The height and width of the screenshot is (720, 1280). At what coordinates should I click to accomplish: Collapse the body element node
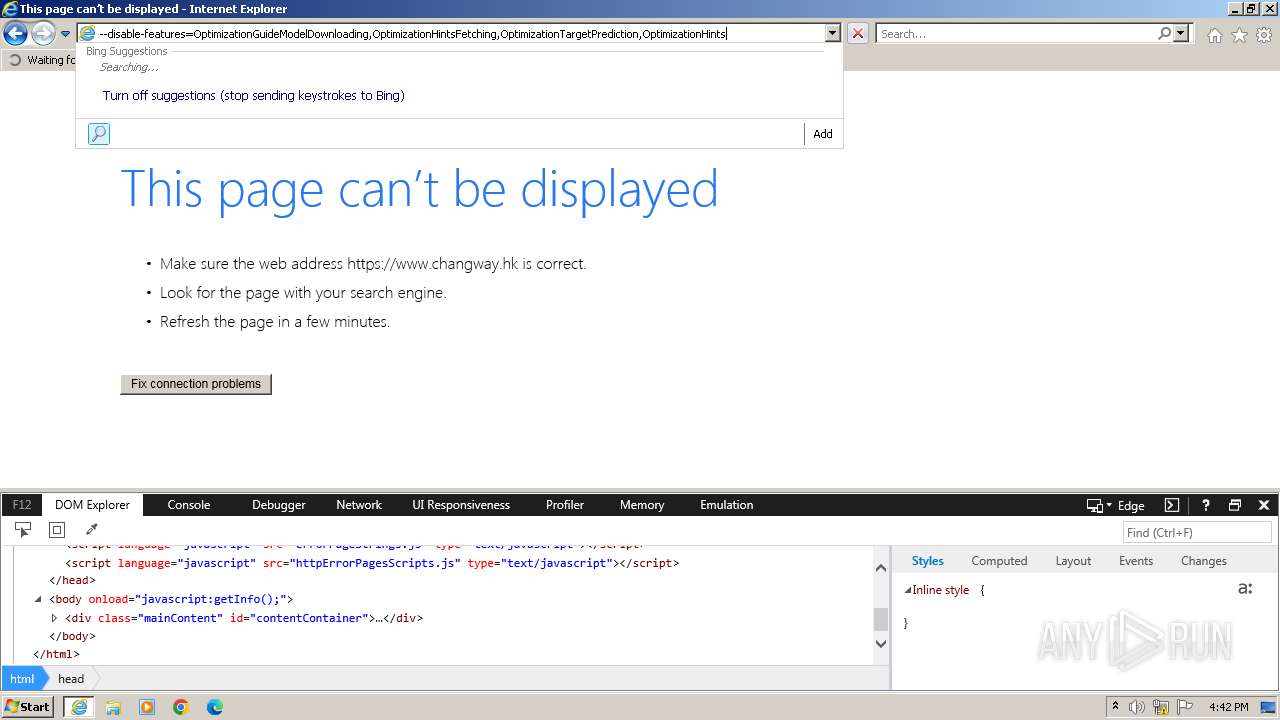click(x=38, y=599)
